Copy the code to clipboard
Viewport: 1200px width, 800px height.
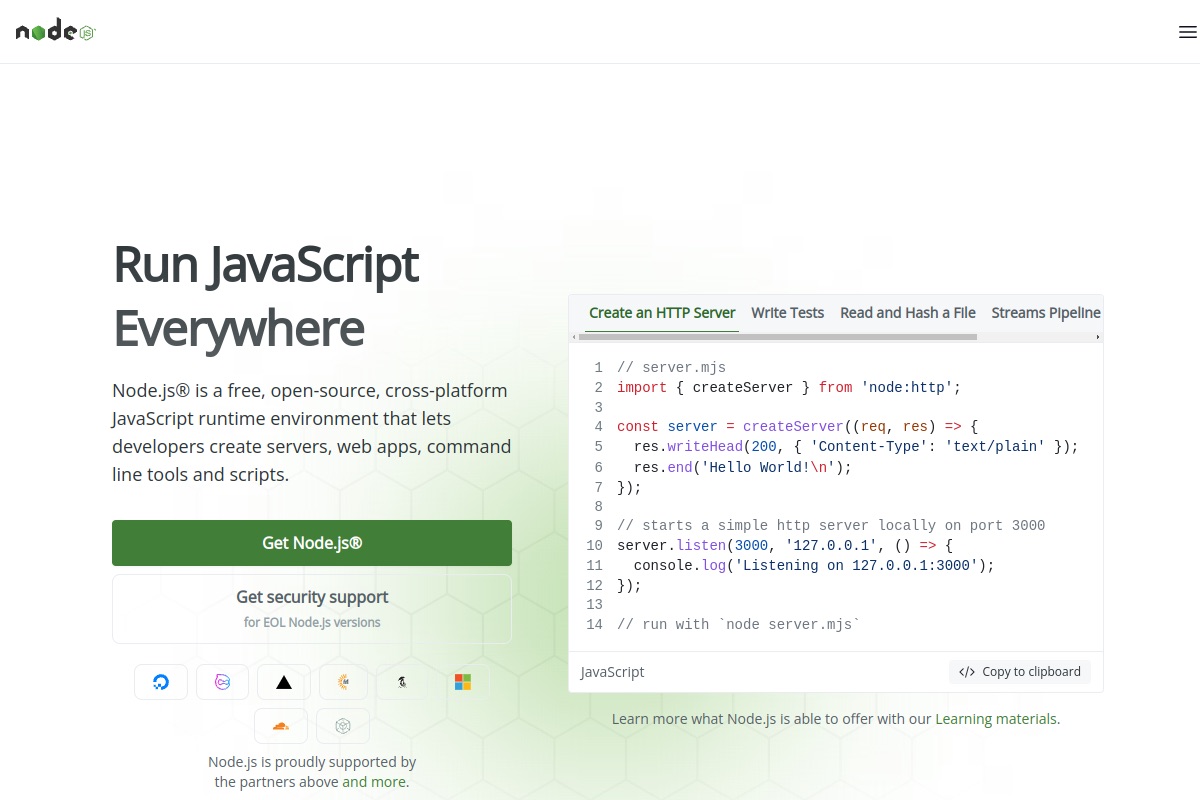tap(1020, 672)
